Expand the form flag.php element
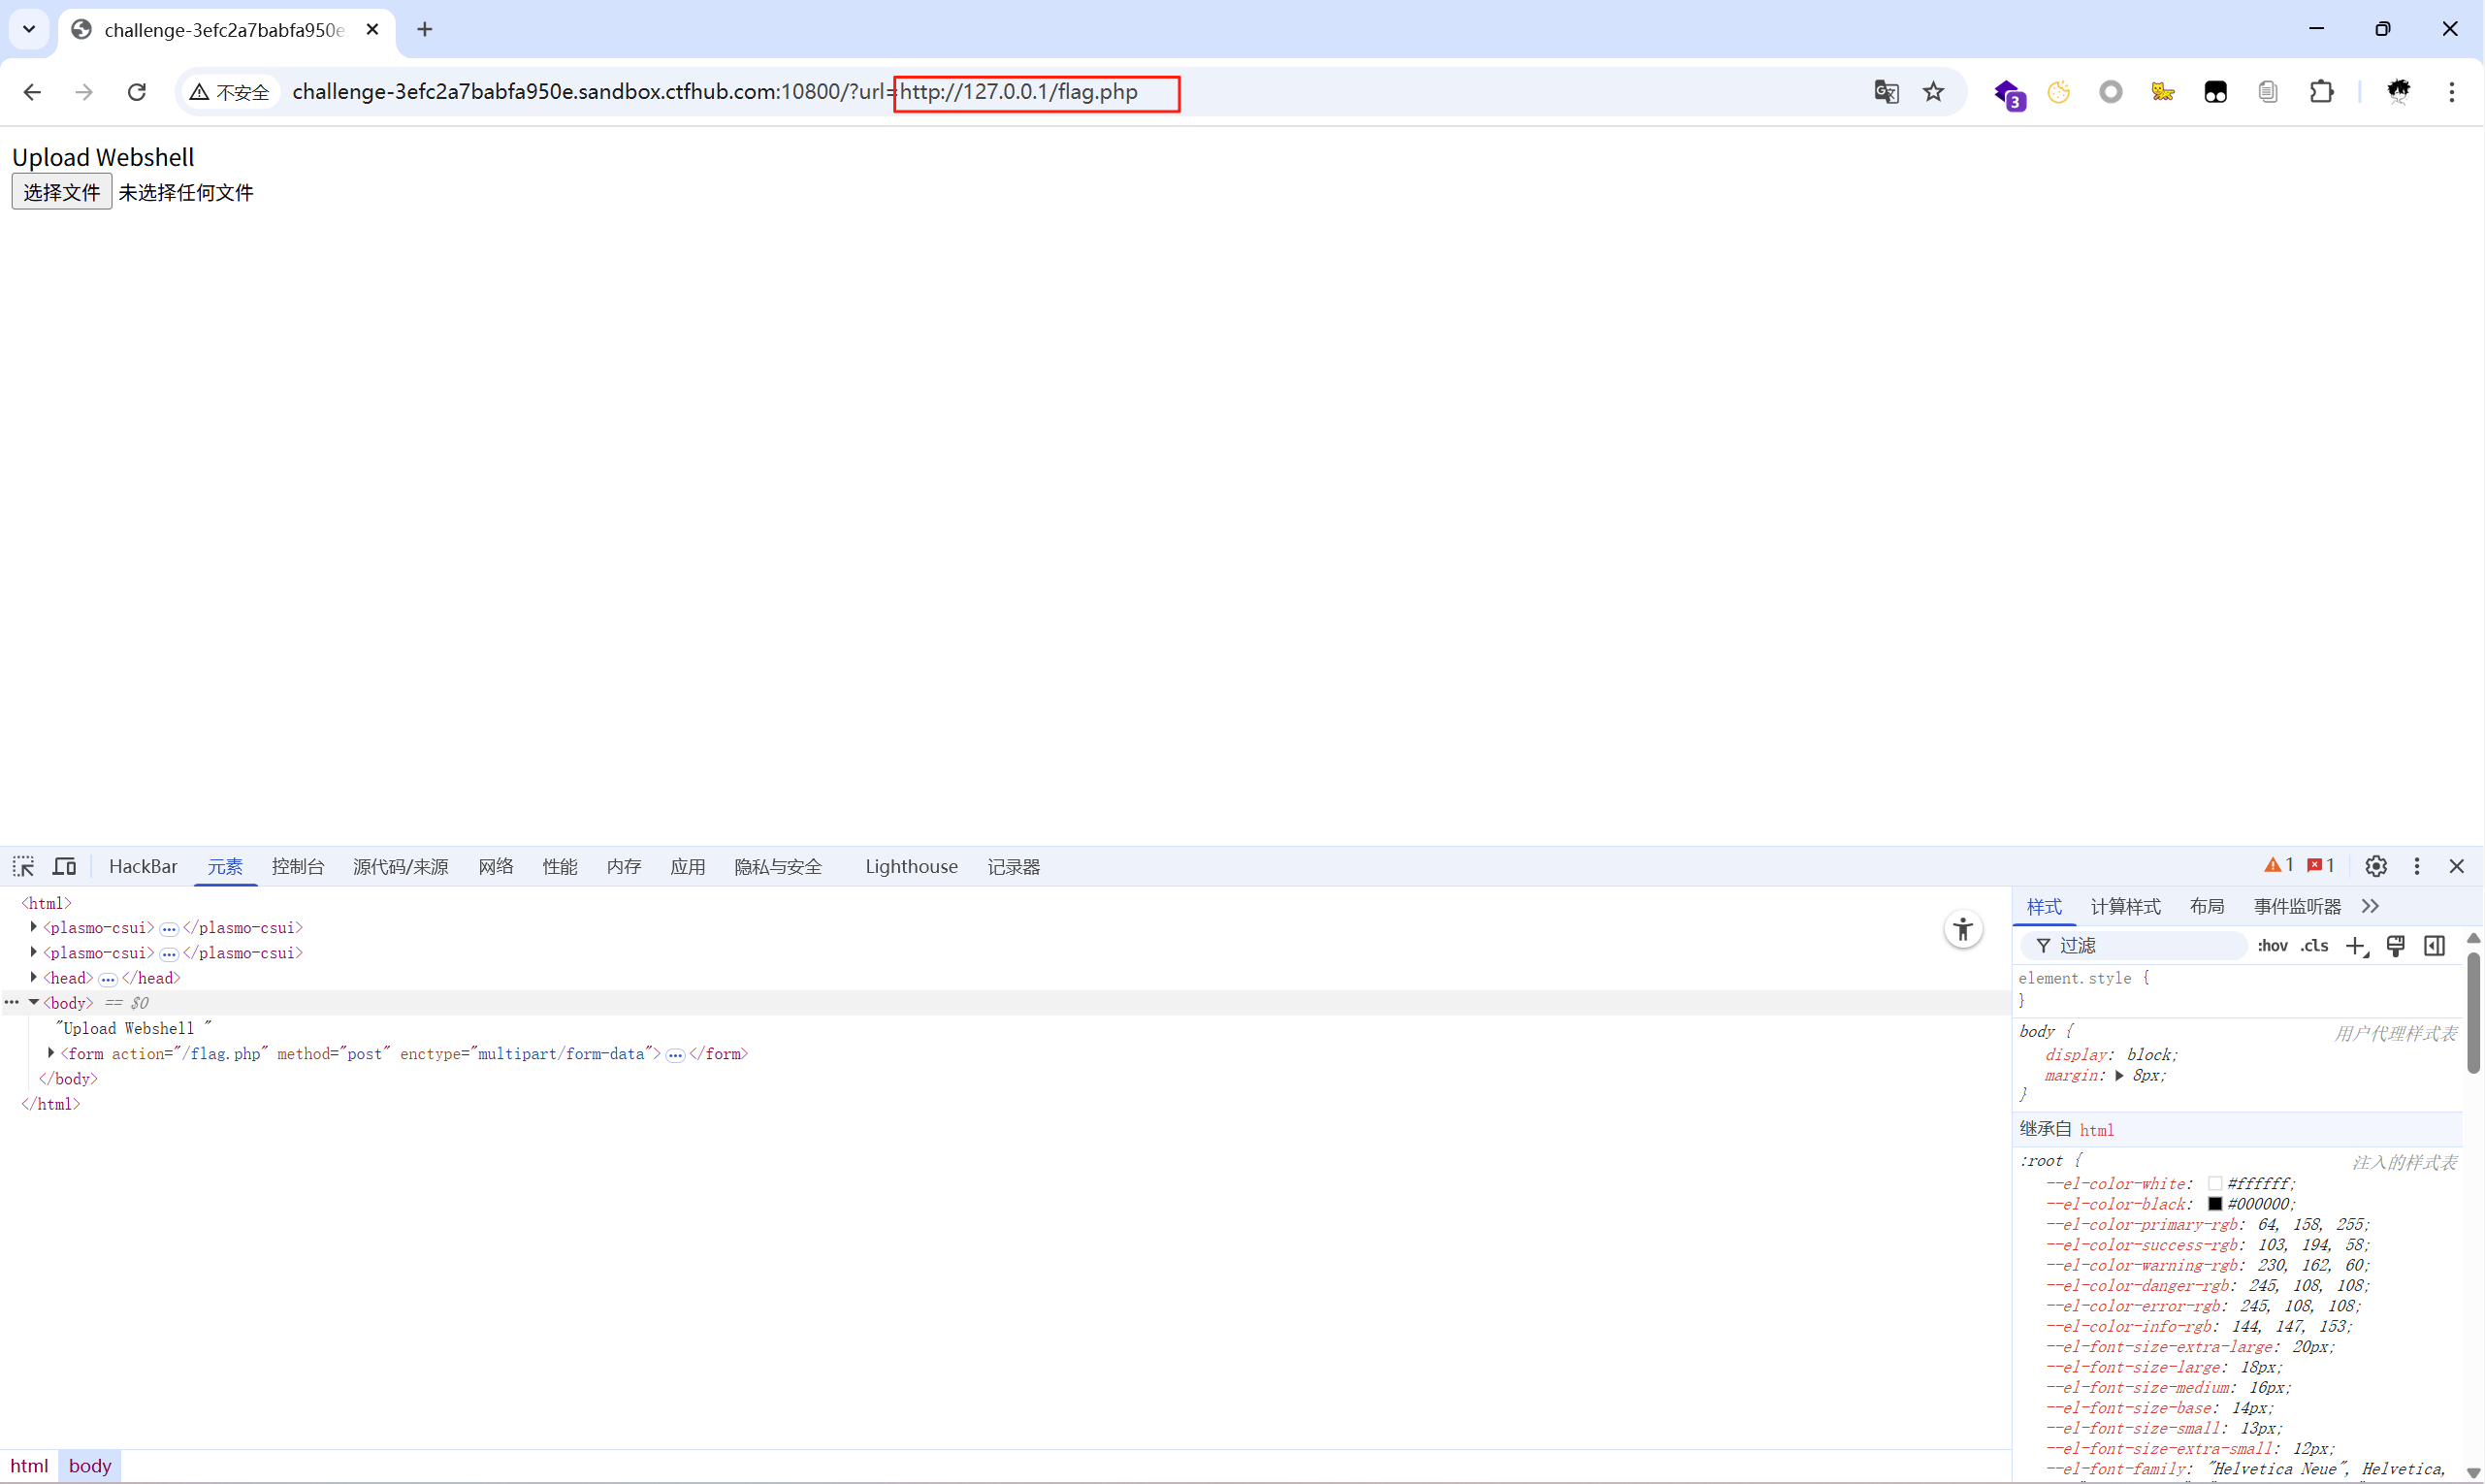Image resolution: width=2485 pixels, height=1484 pixels. [x=51, y=1053]
